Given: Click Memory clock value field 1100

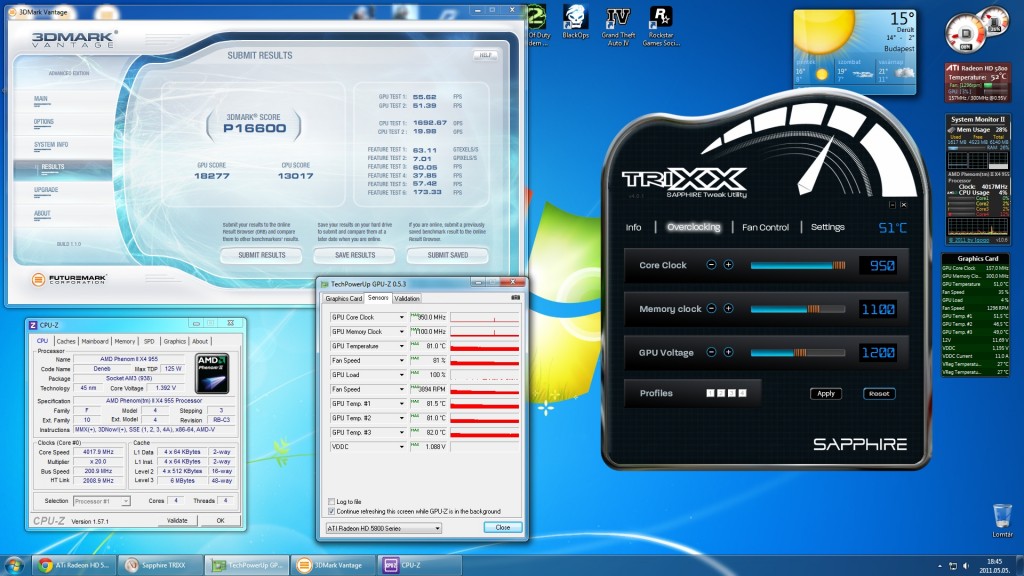Looking at the screenshot, I should coord(878,309).
